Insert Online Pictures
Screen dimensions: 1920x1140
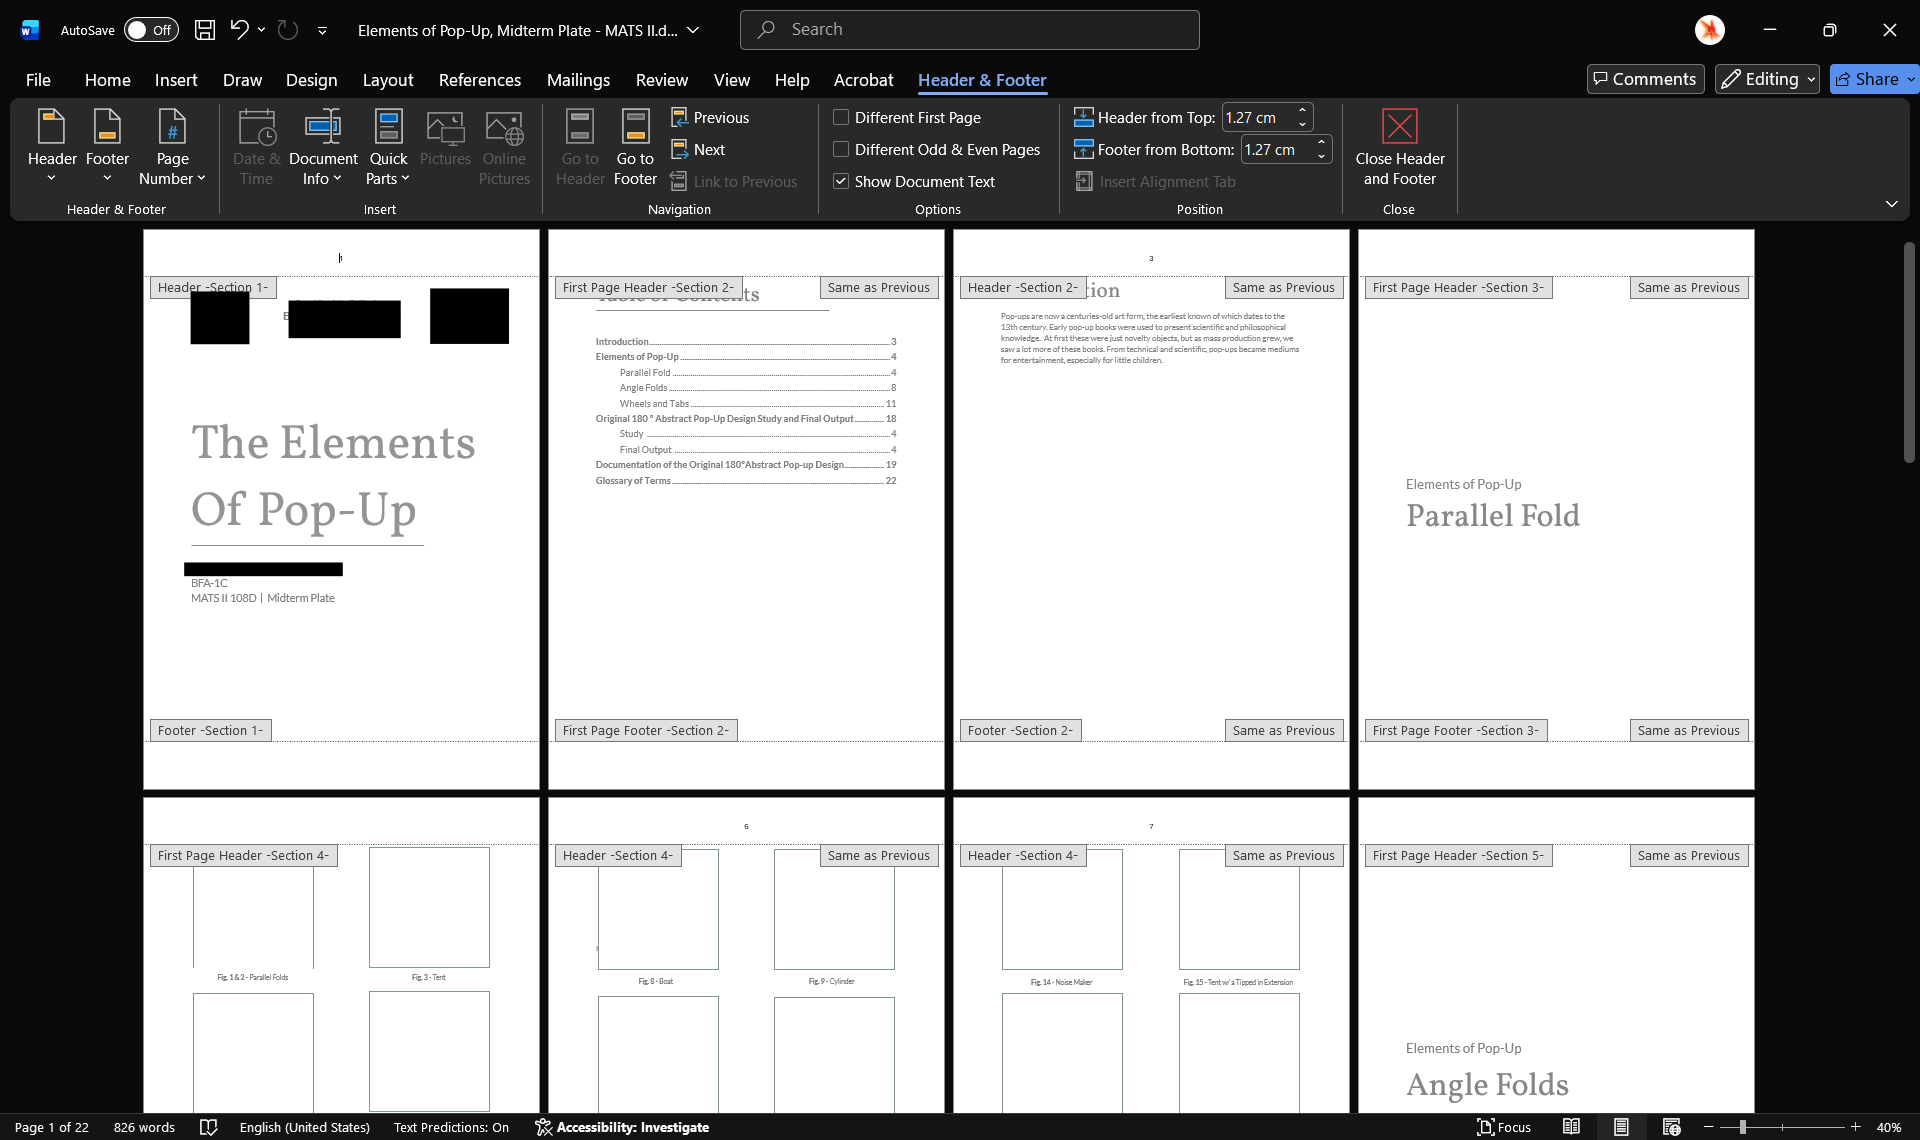point(504,147)
